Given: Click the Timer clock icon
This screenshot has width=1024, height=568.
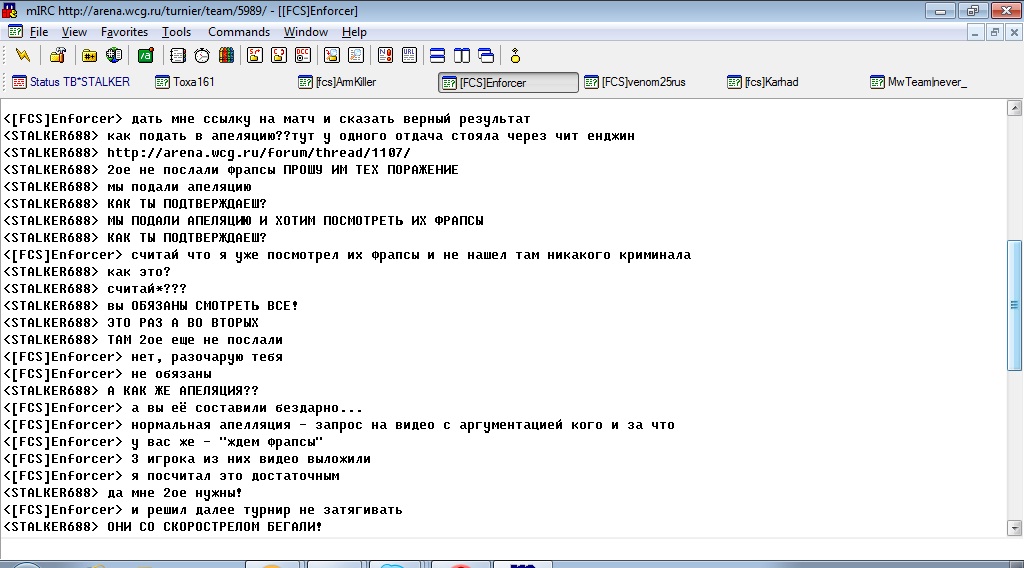Looking at the screenshot, I should coord(202,55).
